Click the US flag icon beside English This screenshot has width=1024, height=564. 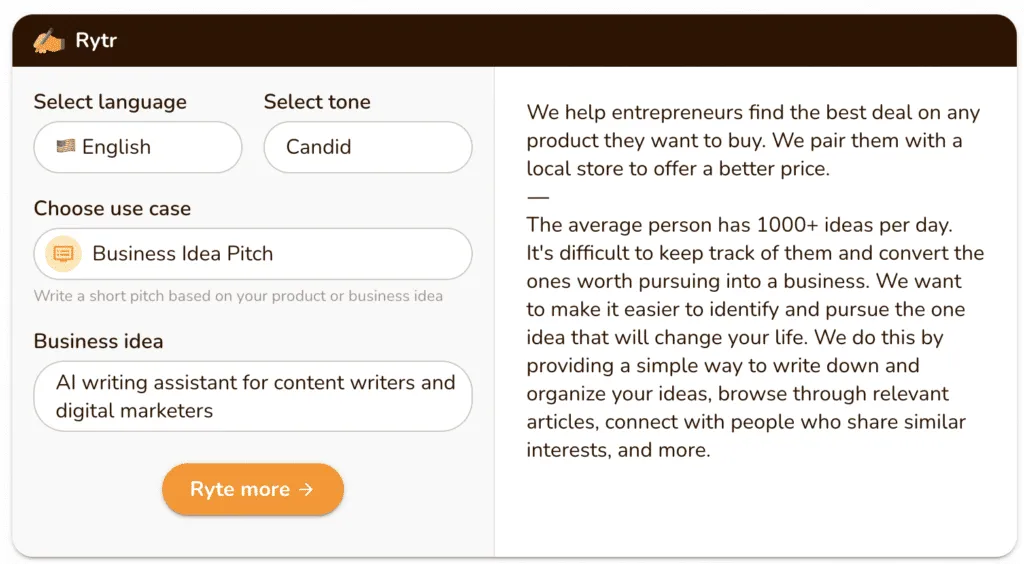point(66,146)
